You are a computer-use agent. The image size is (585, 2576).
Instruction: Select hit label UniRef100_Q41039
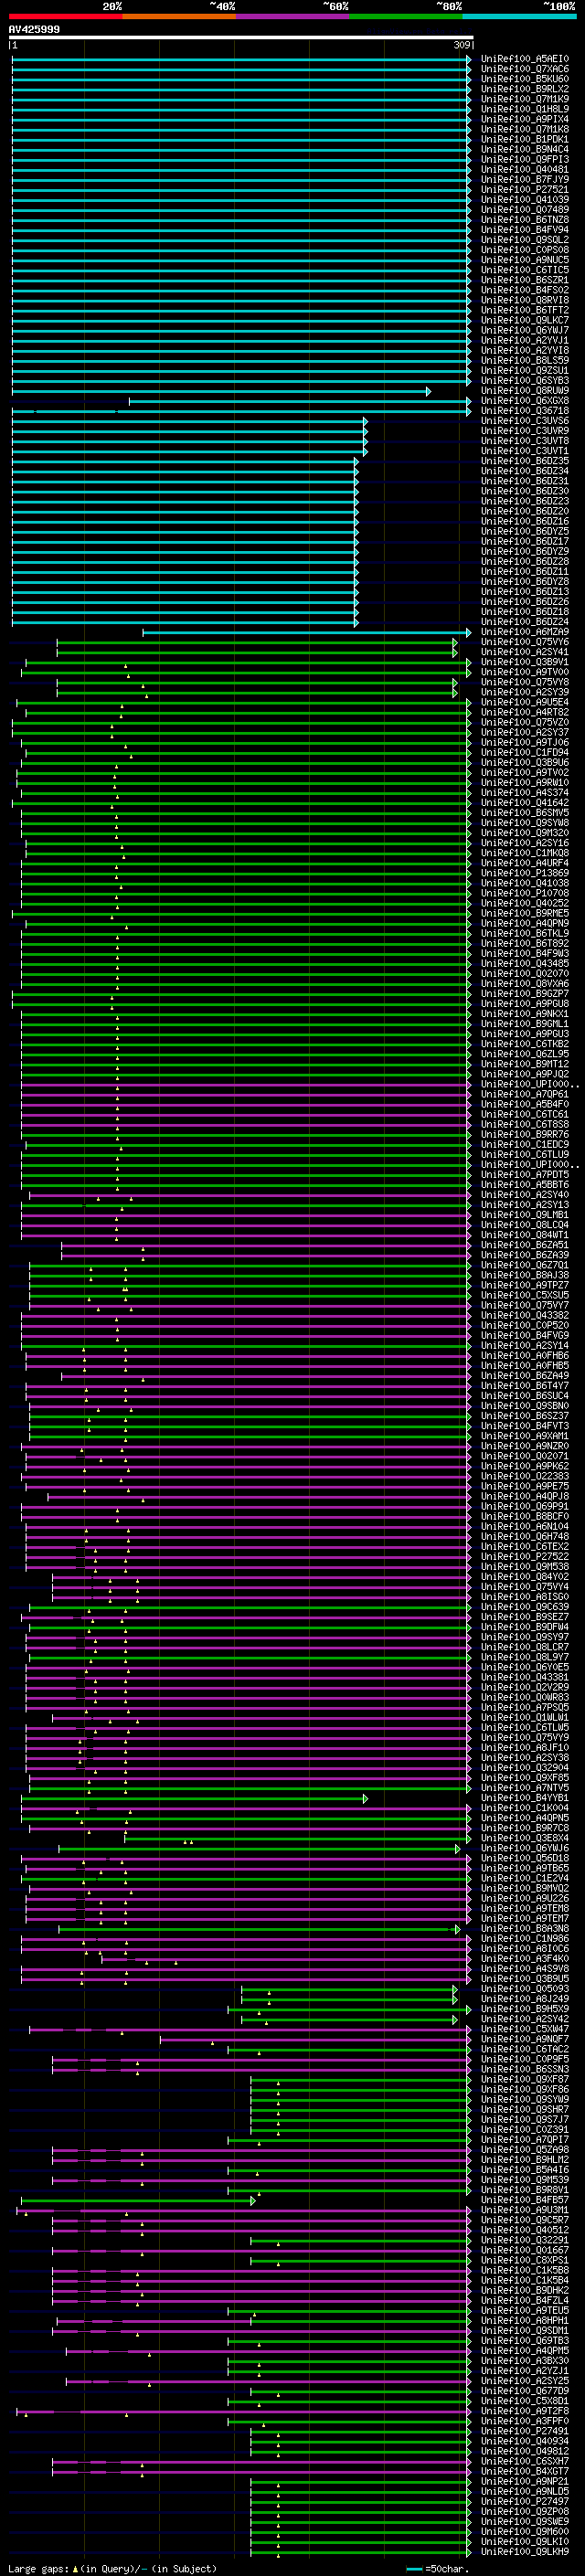pyautogui.click(x=525, y=200)
